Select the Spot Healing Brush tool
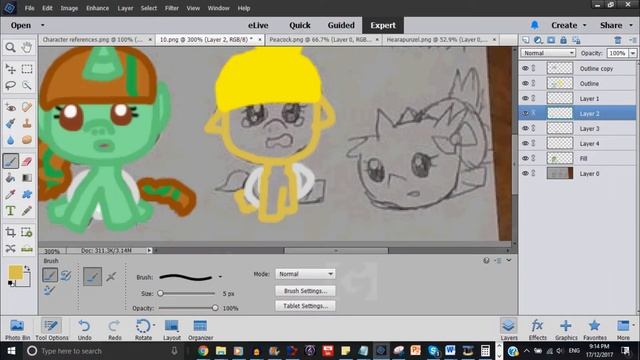 coord(27,107)
